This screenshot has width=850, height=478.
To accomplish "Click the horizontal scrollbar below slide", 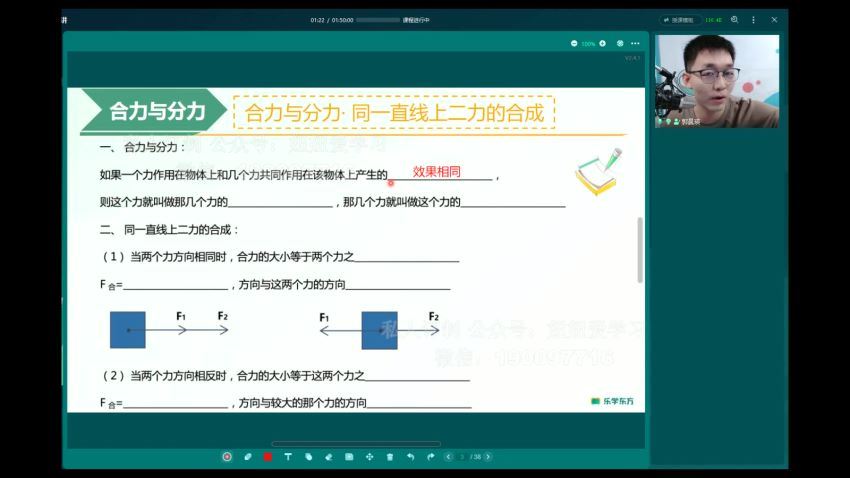I will click(356, 443).
